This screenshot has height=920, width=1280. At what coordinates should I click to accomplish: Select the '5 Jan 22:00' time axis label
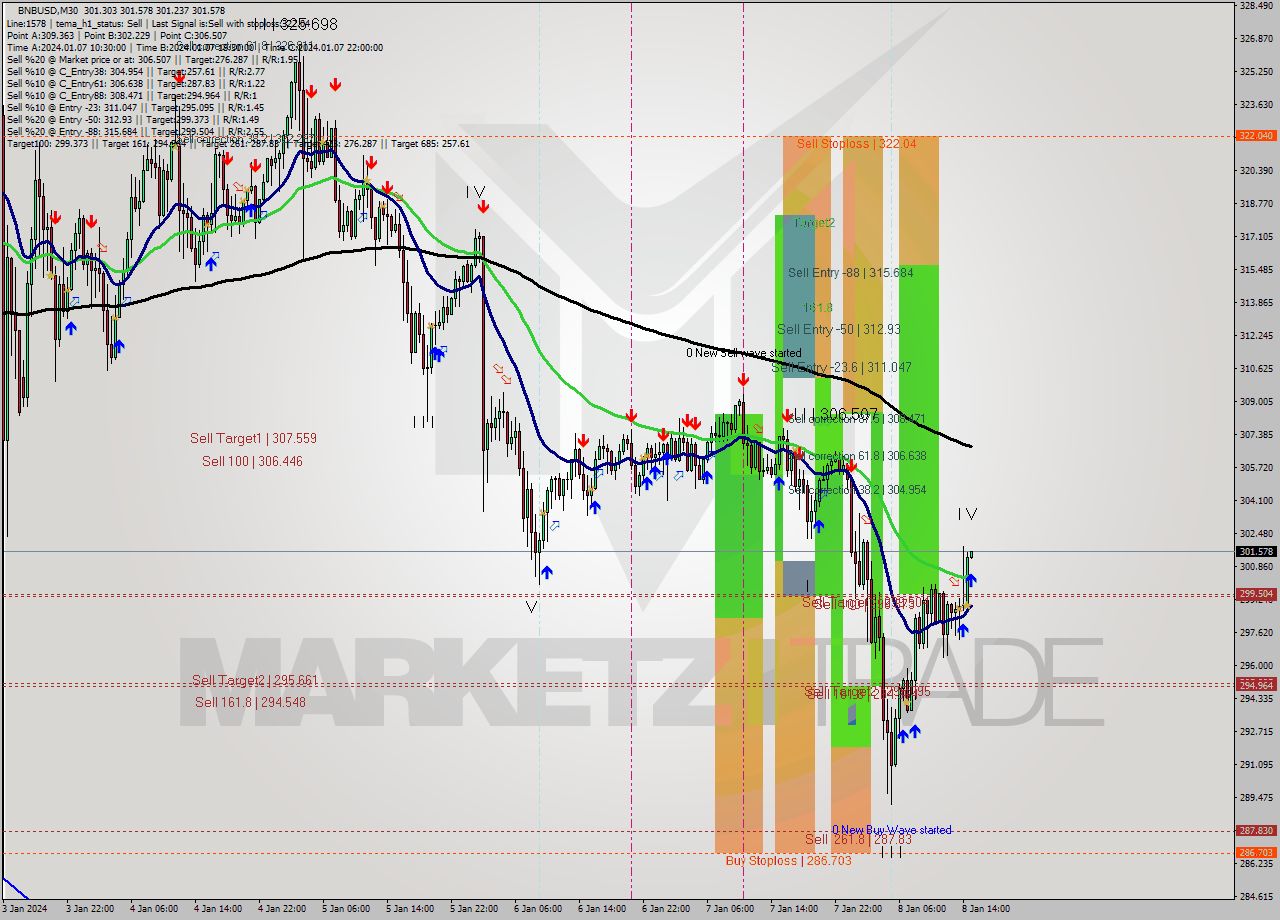[x=474, y=909]
